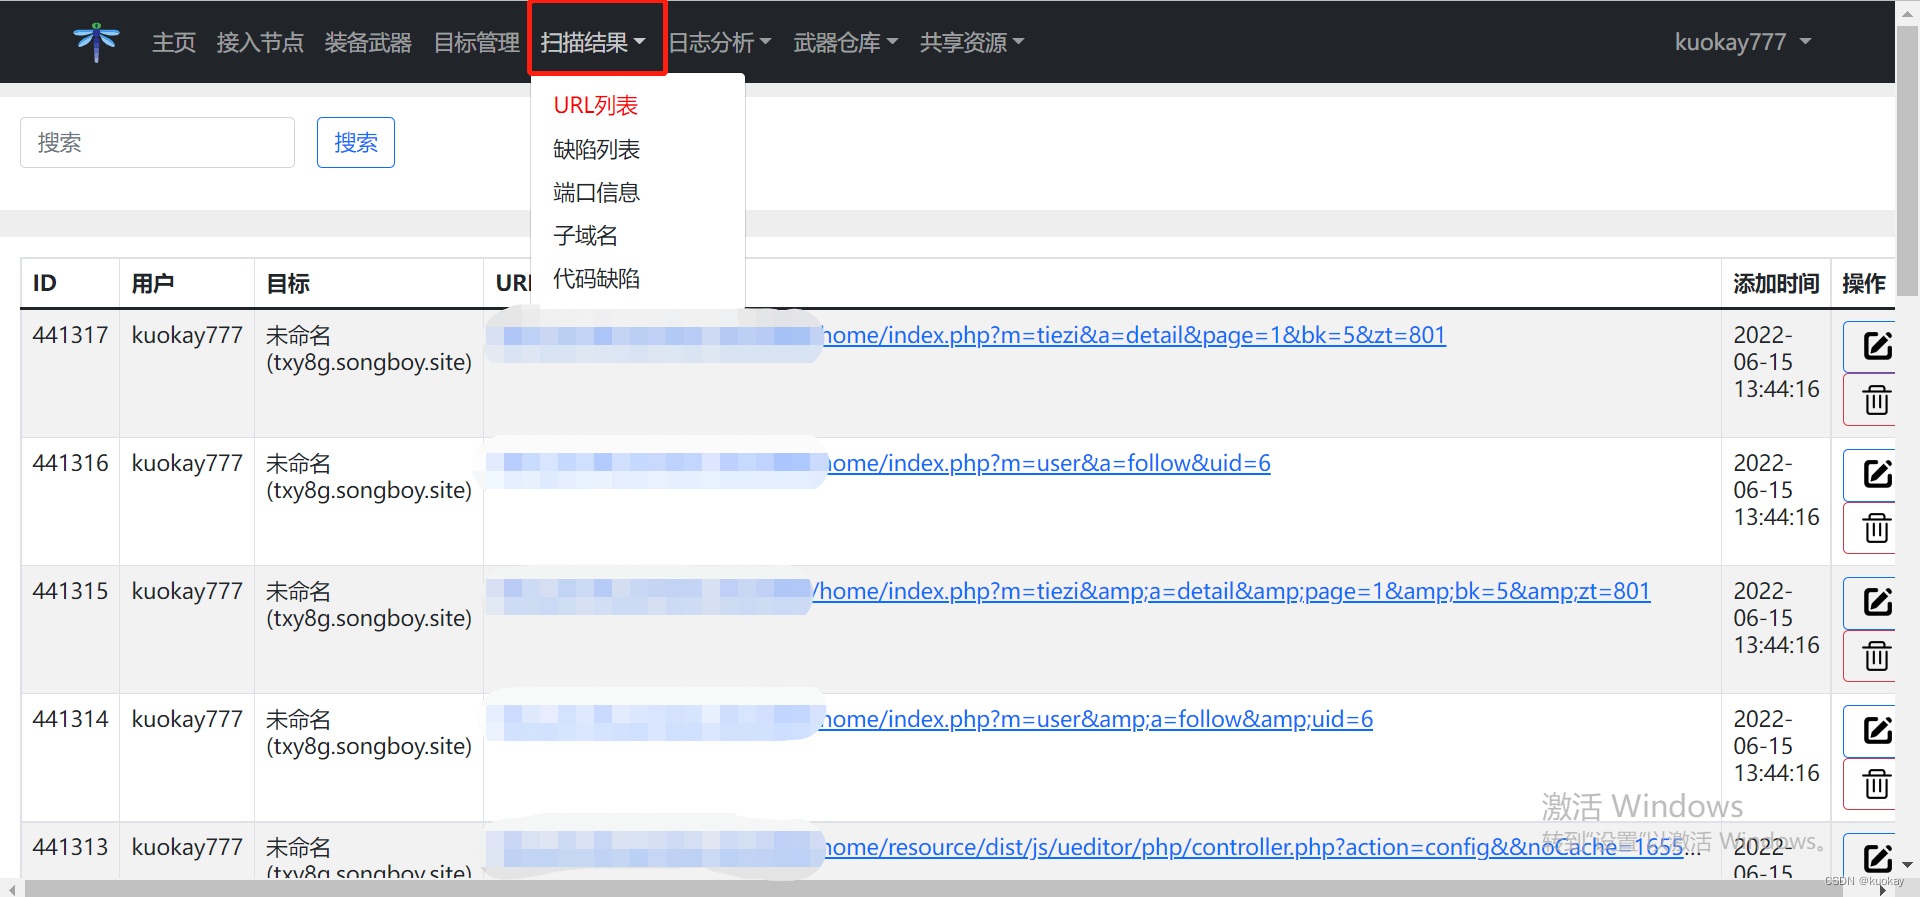The image size is (1920, 897).
Task: Open the tiezi &amp; detail link in row 441315
Action: pyautogui.click(x=1232, y=591)
